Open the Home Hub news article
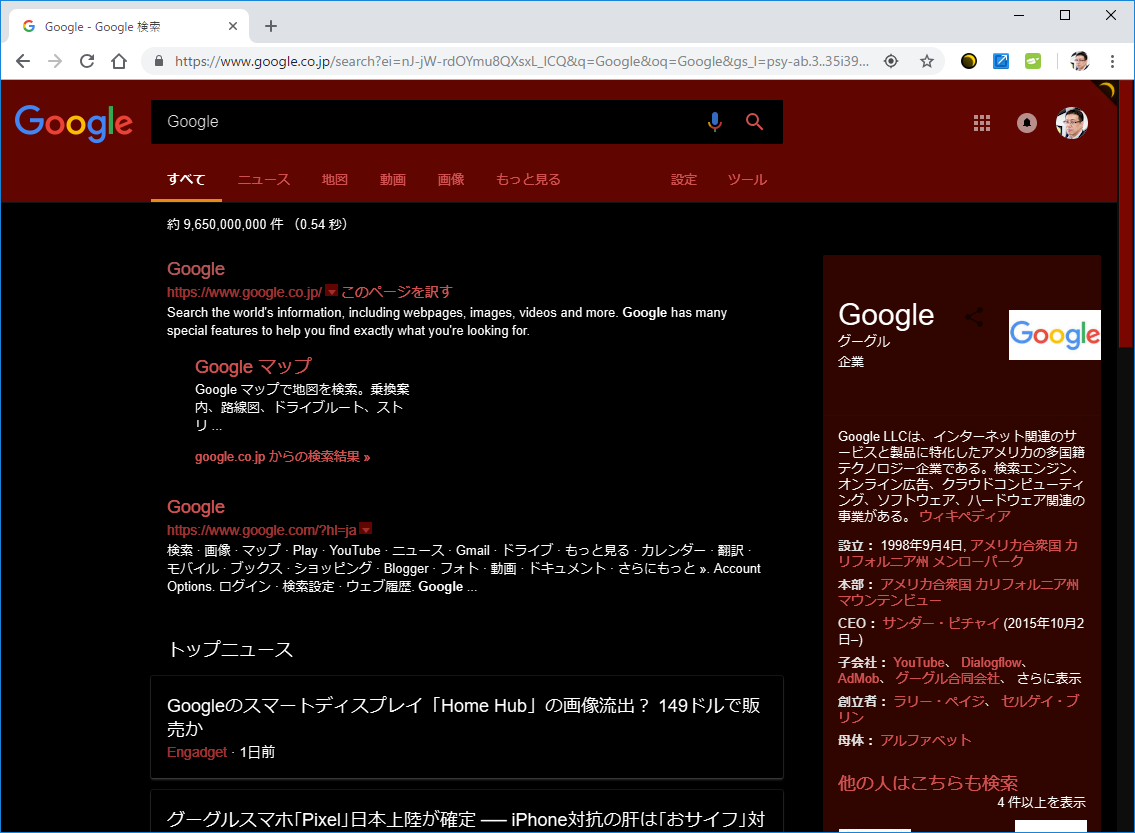 [463, 716]
